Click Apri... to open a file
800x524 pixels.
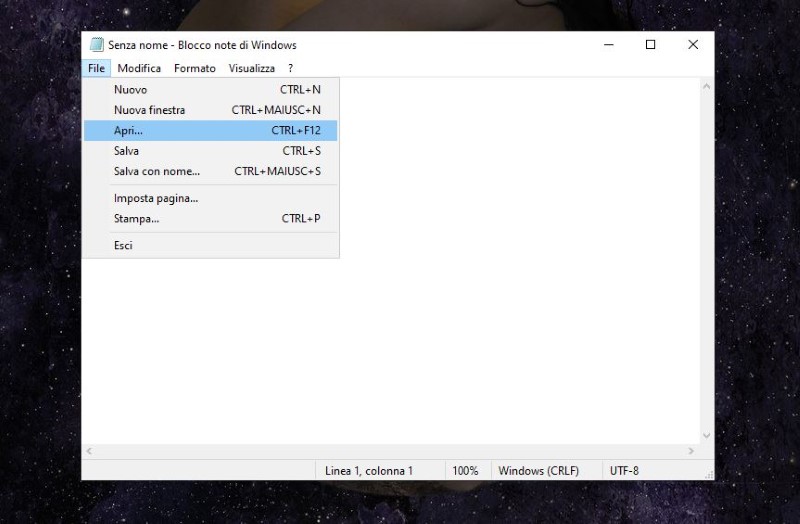(128, 131)
